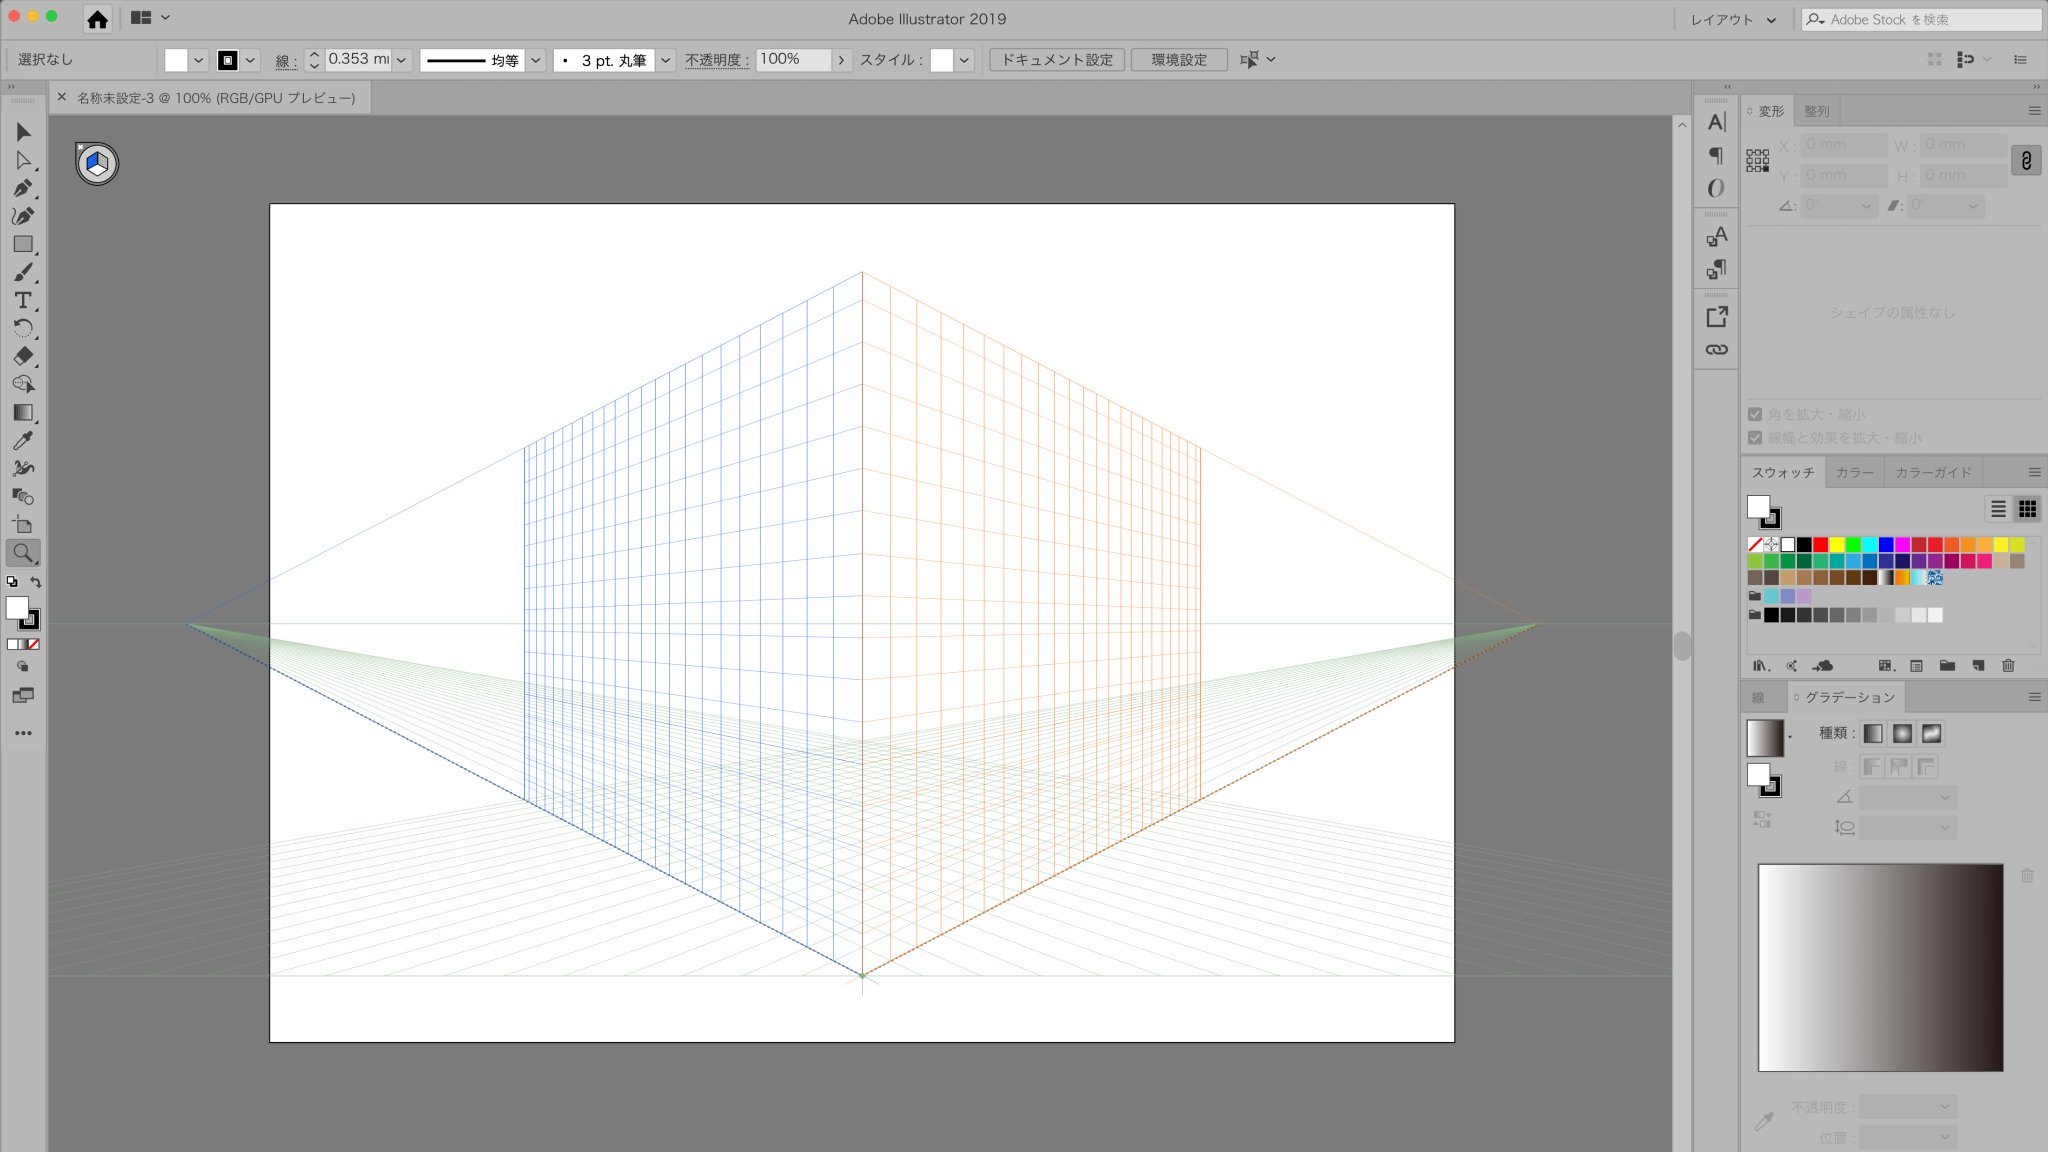Expand the 3 pt. 丸筆 brush dropdown
The image size is (2048, 1152).
tap(665, 60)
